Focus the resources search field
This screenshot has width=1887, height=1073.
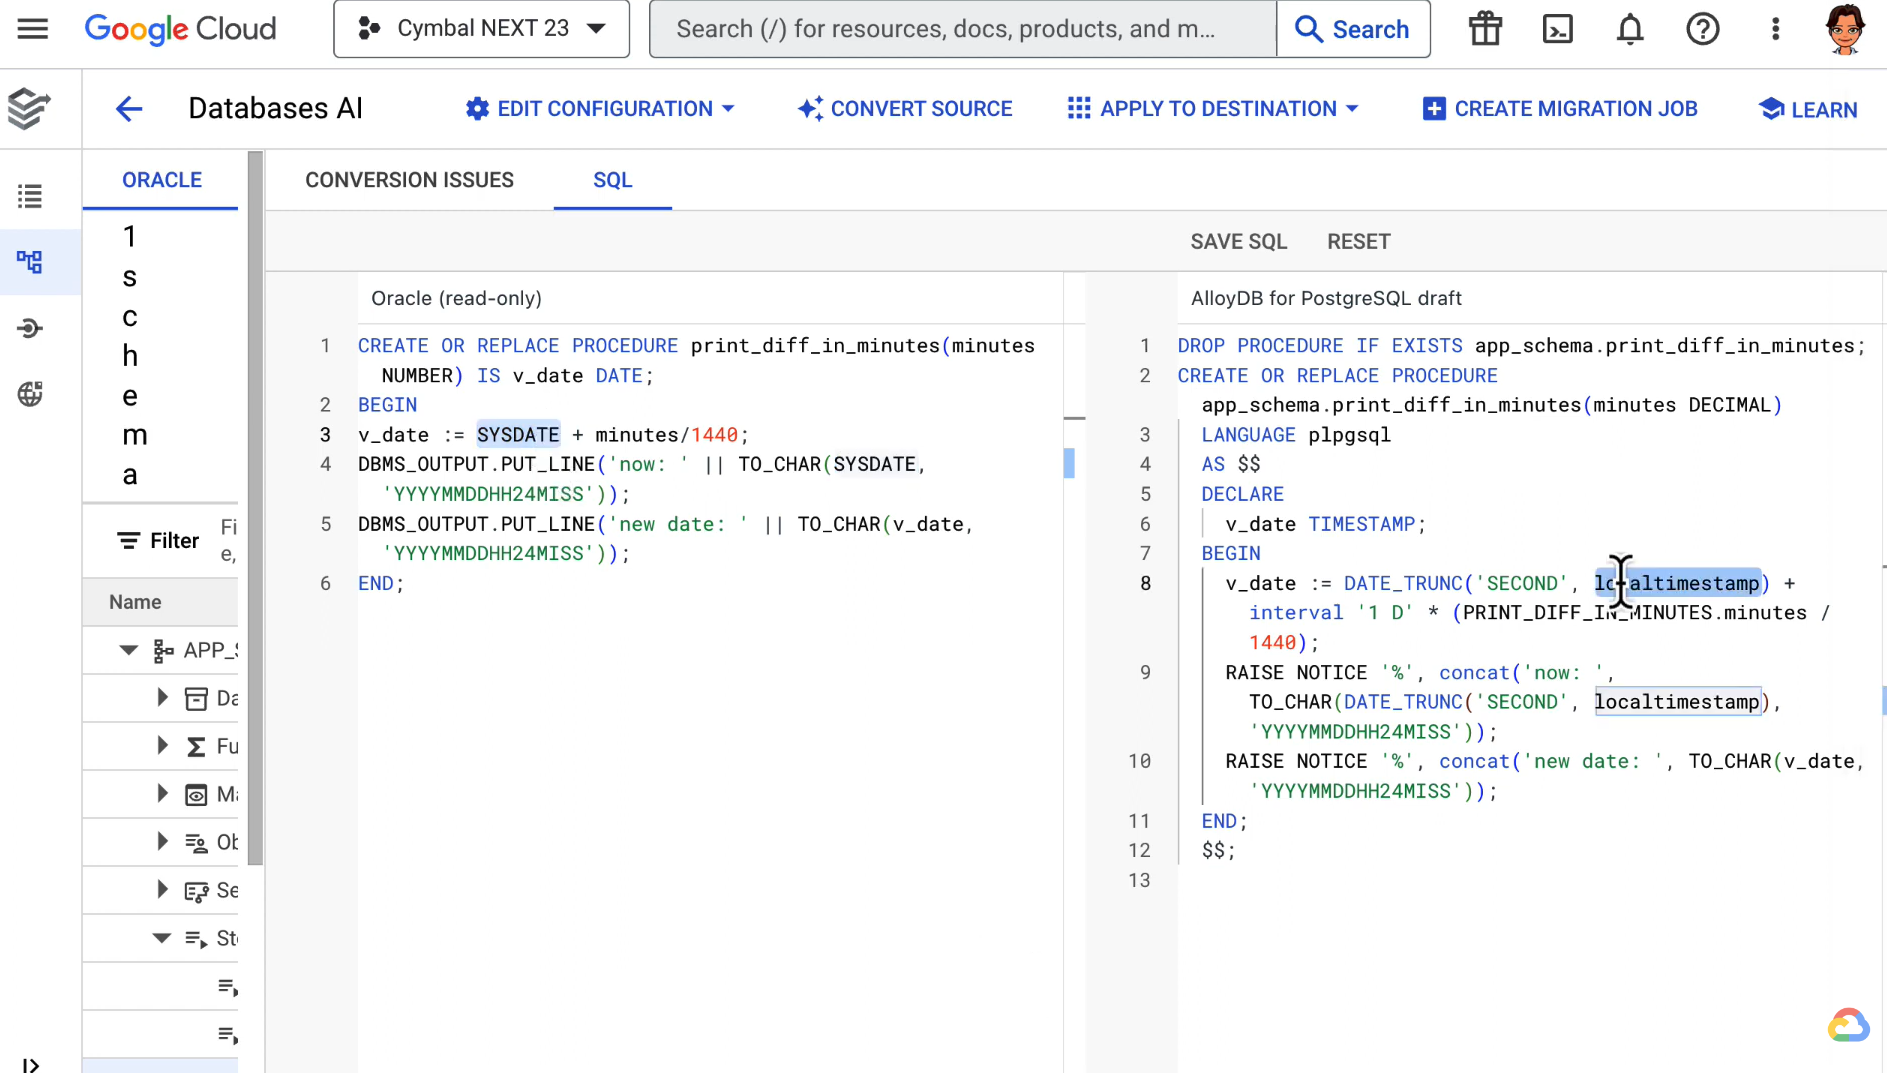click(963, 29)
